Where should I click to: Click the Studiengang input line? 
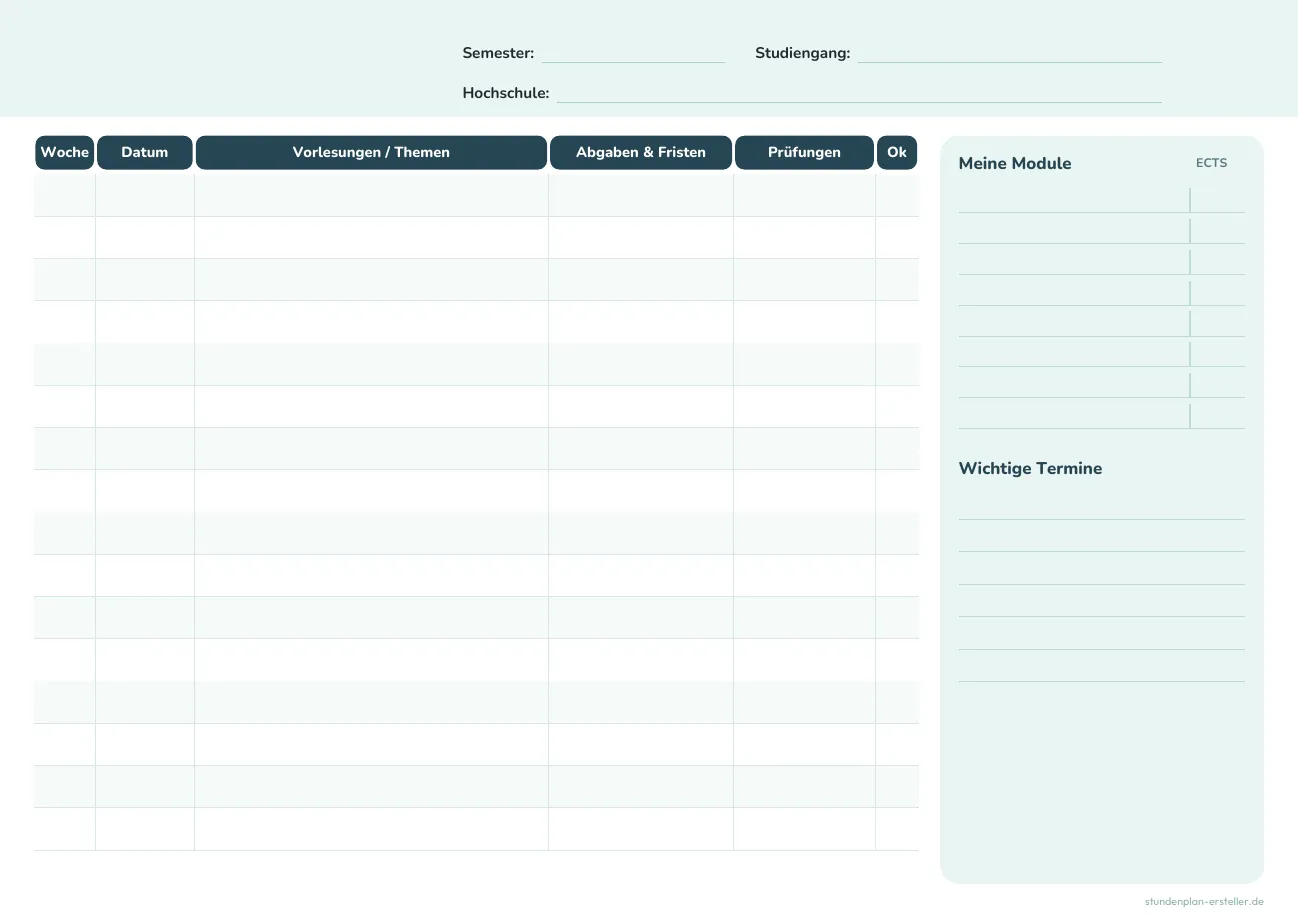coord(1009,54)
